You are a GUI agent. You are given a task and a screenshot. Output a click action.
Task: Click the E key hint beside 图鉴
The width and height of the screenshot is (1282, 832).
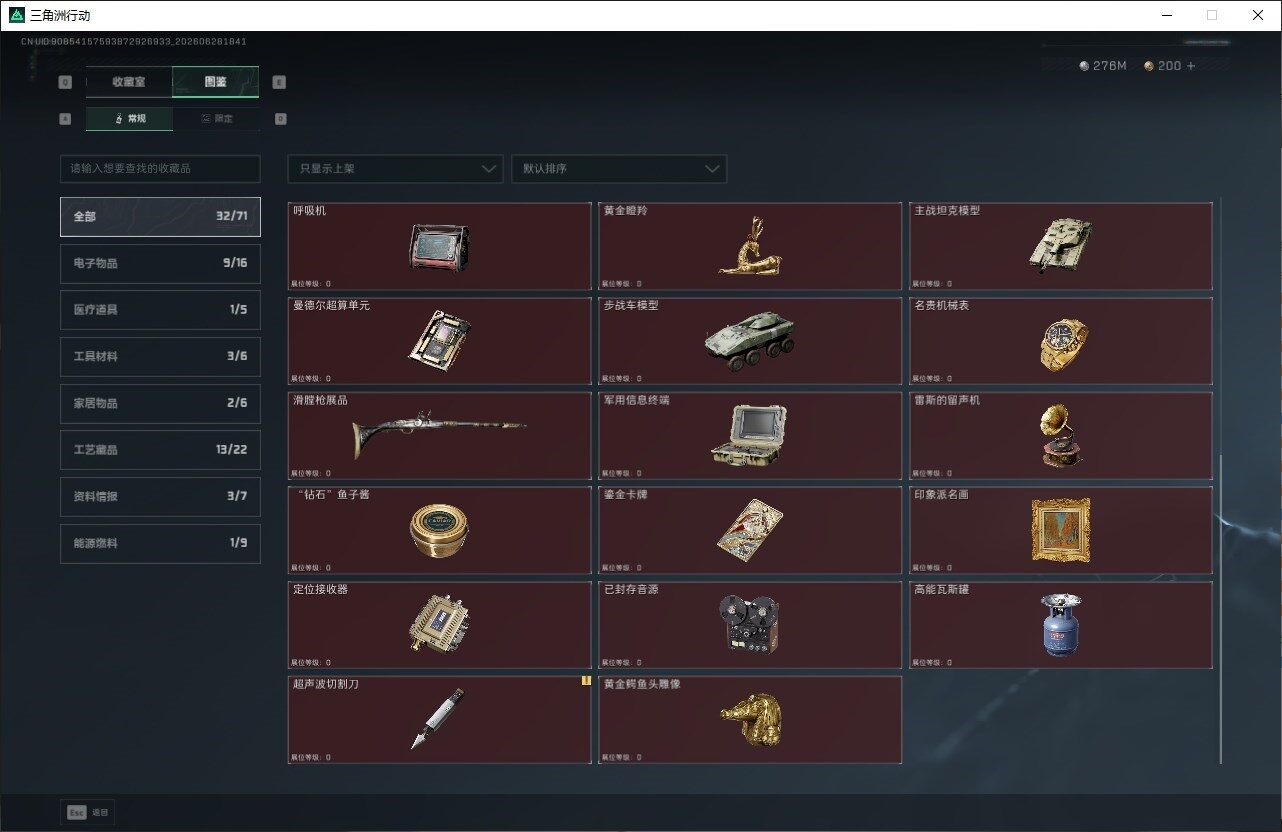(279, 82)
